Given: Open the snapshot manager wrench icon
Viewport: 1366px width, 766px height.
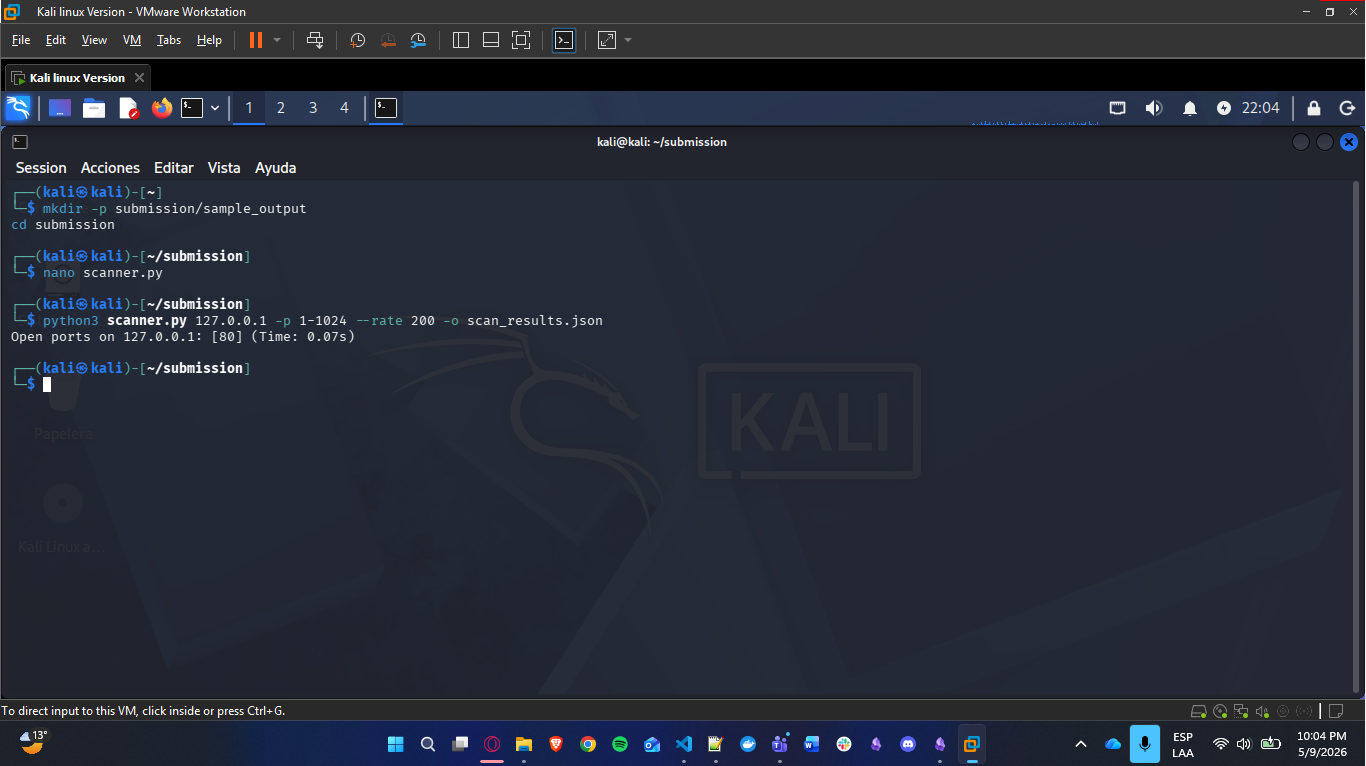Looking at the screenshot, I should pyautogui.click(x=419, y=40).
